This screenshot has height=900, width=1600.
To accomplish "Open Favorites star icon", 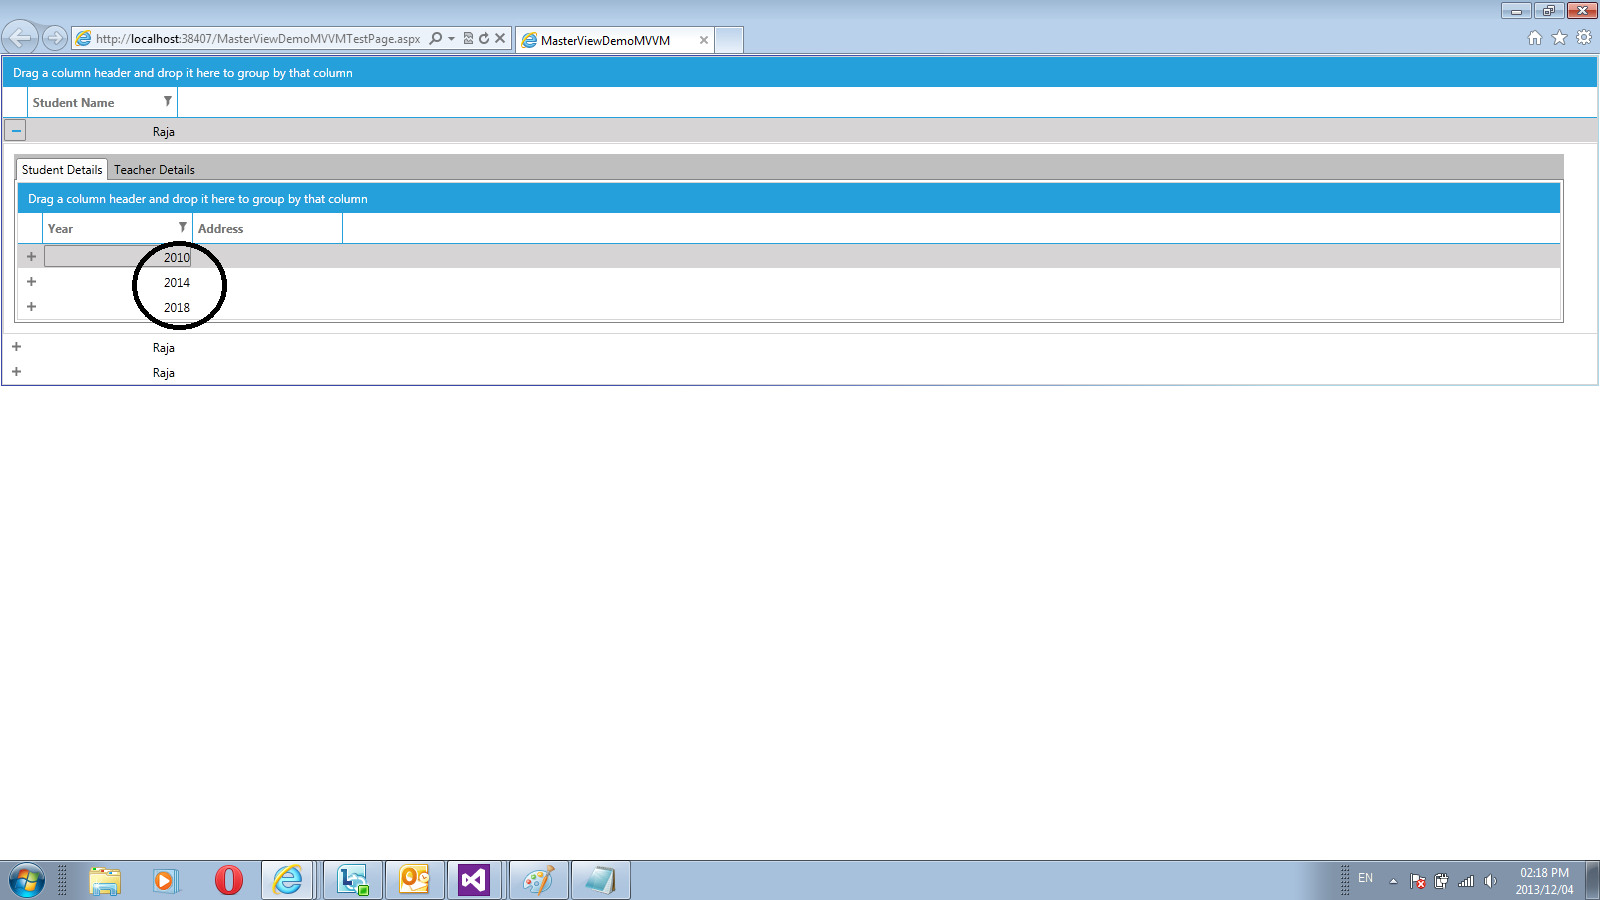I will pyautogui.click(x=1559, y=38).
